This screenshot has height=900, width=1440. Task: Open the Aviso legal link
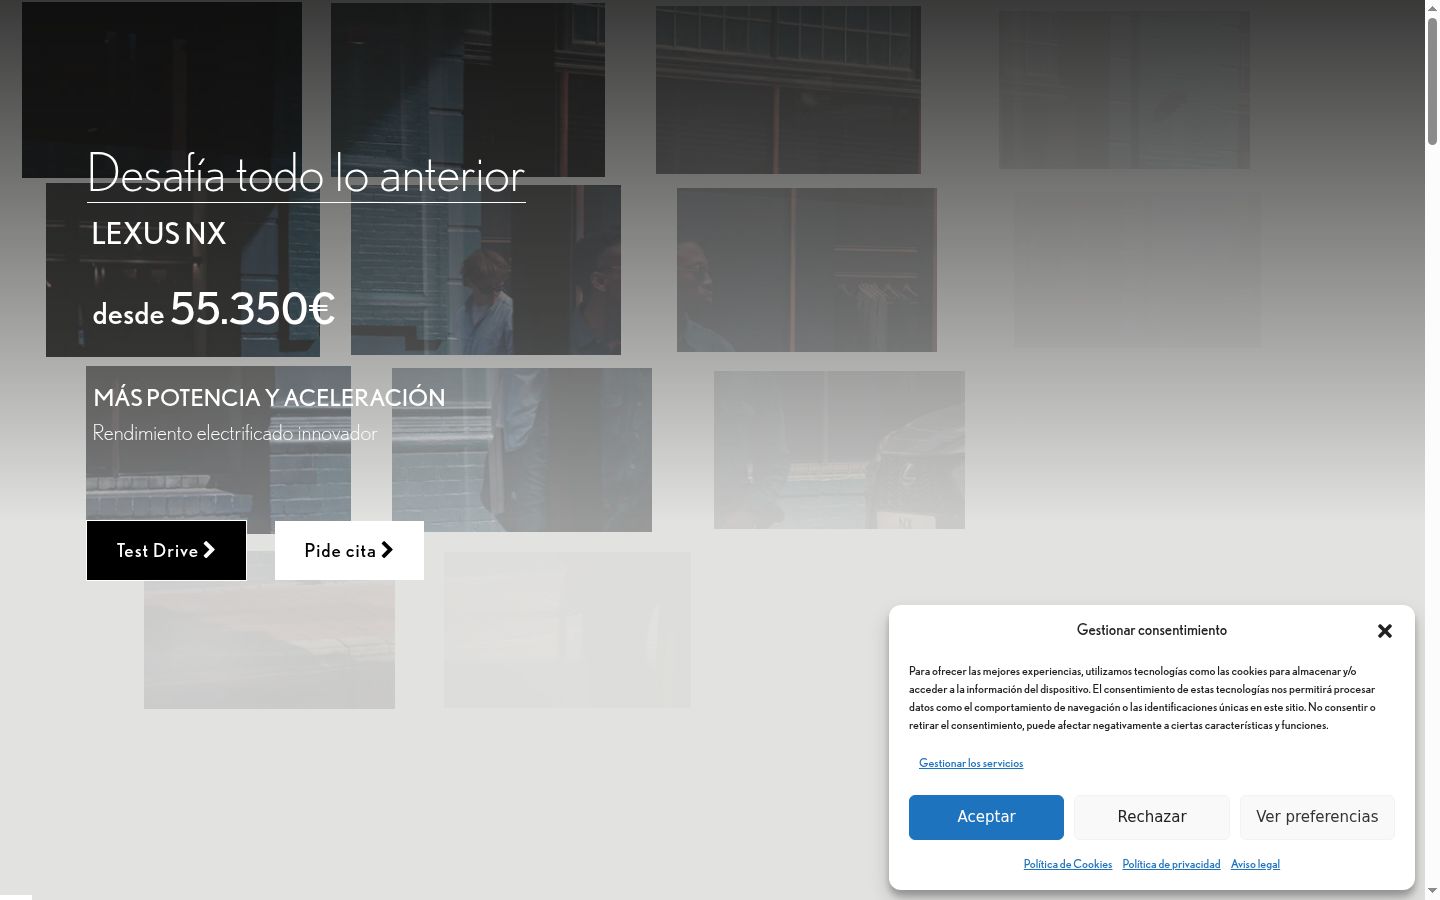[x=1255, y=864]
